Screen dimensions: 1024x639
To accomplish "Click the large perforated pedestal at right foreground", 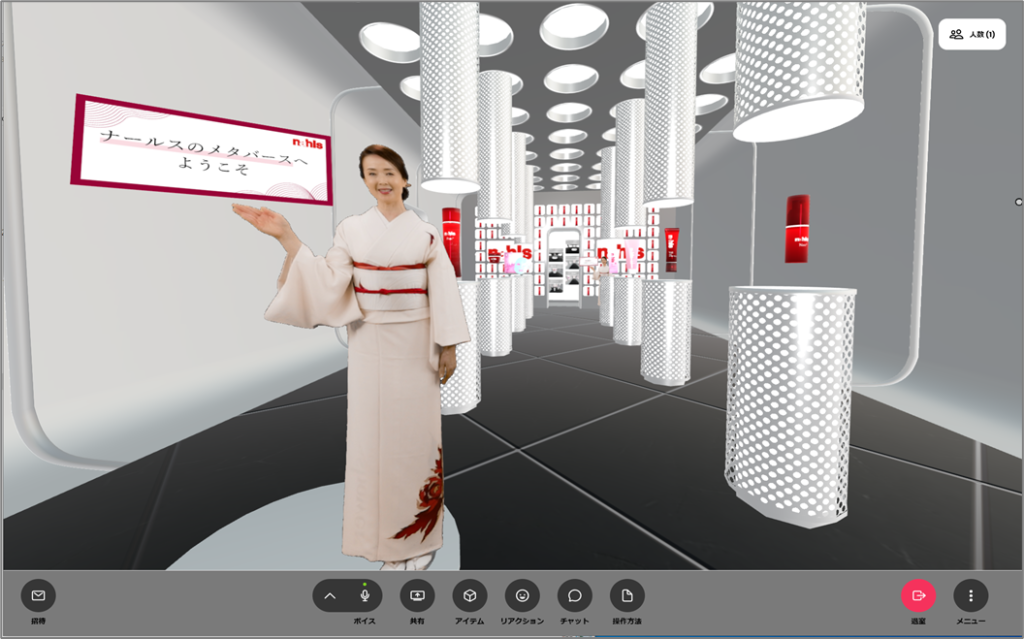I will (790, 400).
